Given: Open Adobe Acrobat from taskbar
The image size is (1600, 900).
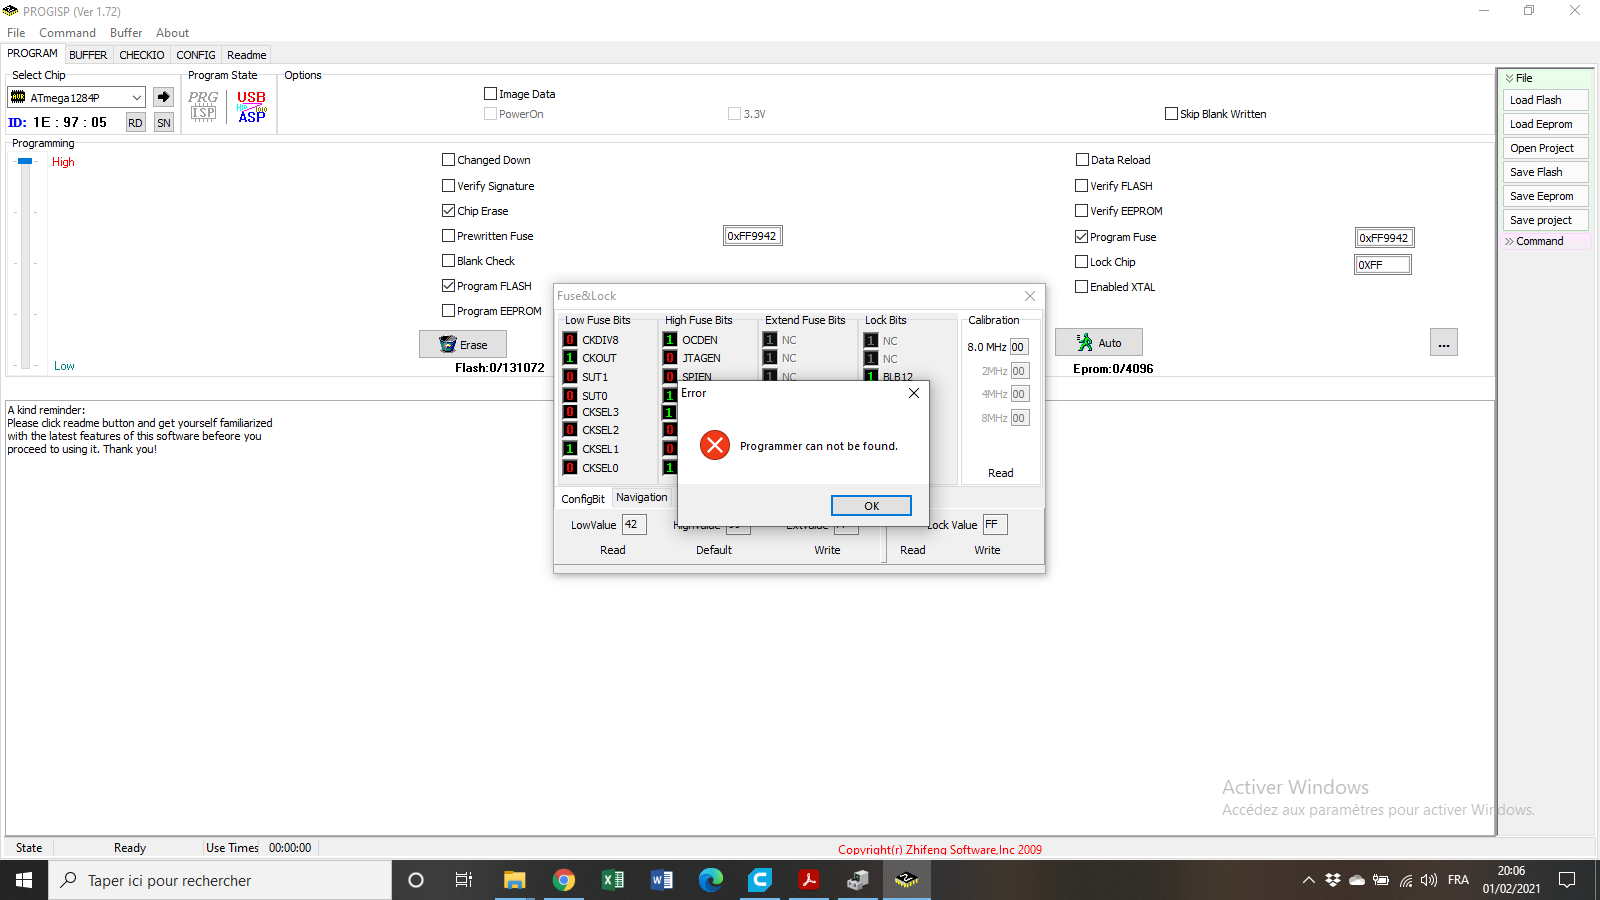Looking at the screenshot, I should [809, 880].
